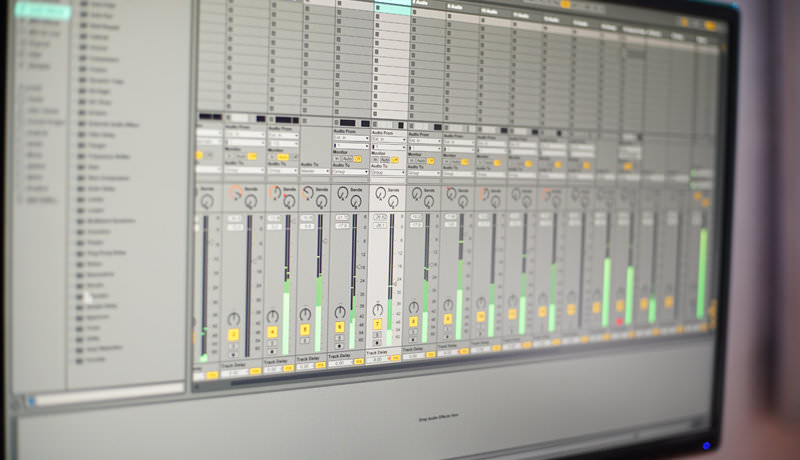Mute track 8 using its activator
This screenshot has height=460, width=800.
pyautogui.click(x=413, y=321)
